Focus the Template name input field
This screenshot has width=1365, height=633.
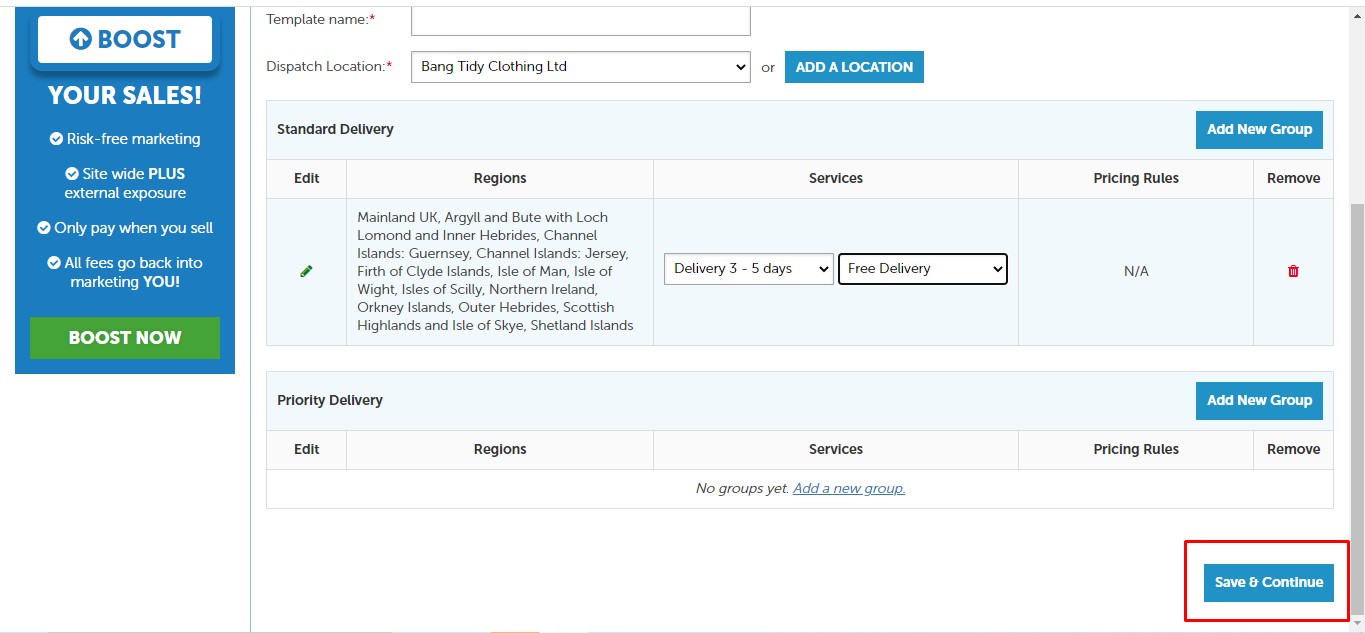(581, 20)
